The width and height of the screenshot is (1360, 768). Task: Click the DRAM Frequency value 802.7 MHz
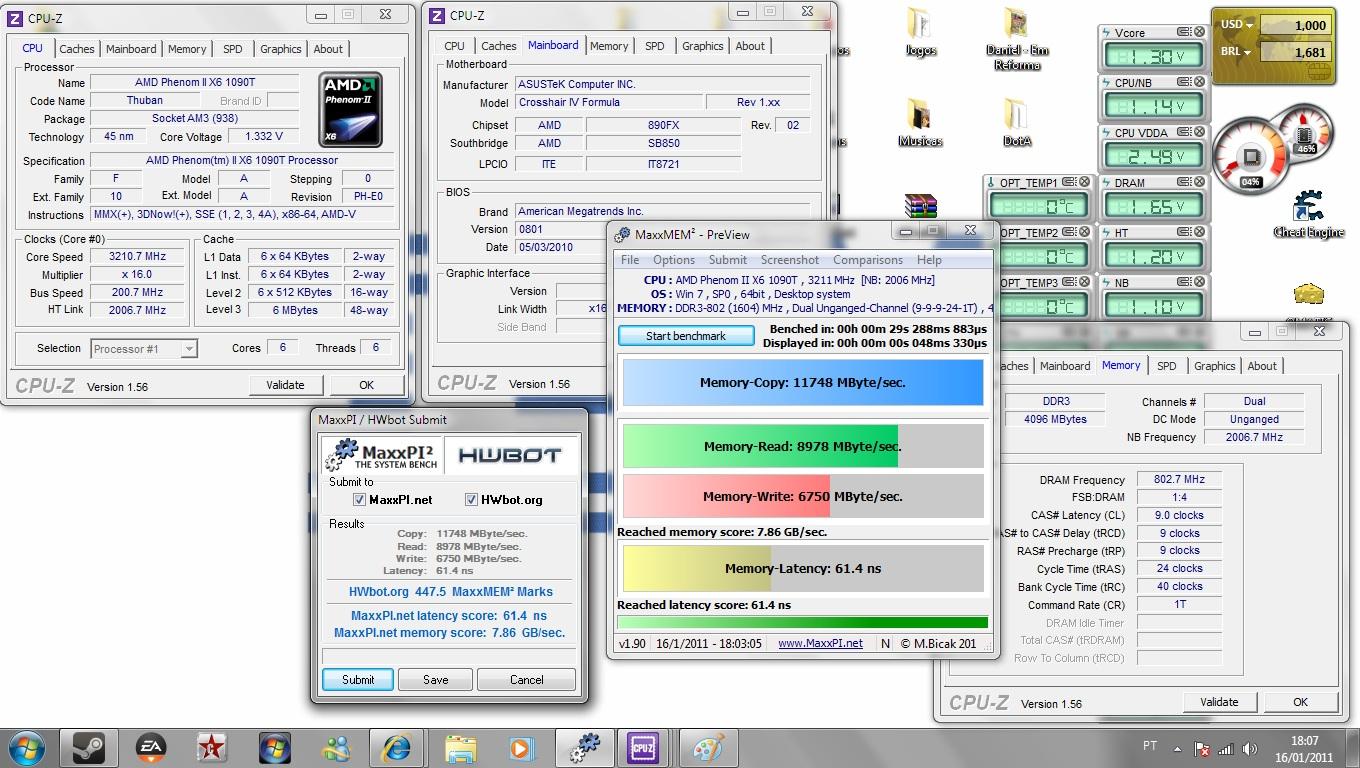pos(1179,480)
